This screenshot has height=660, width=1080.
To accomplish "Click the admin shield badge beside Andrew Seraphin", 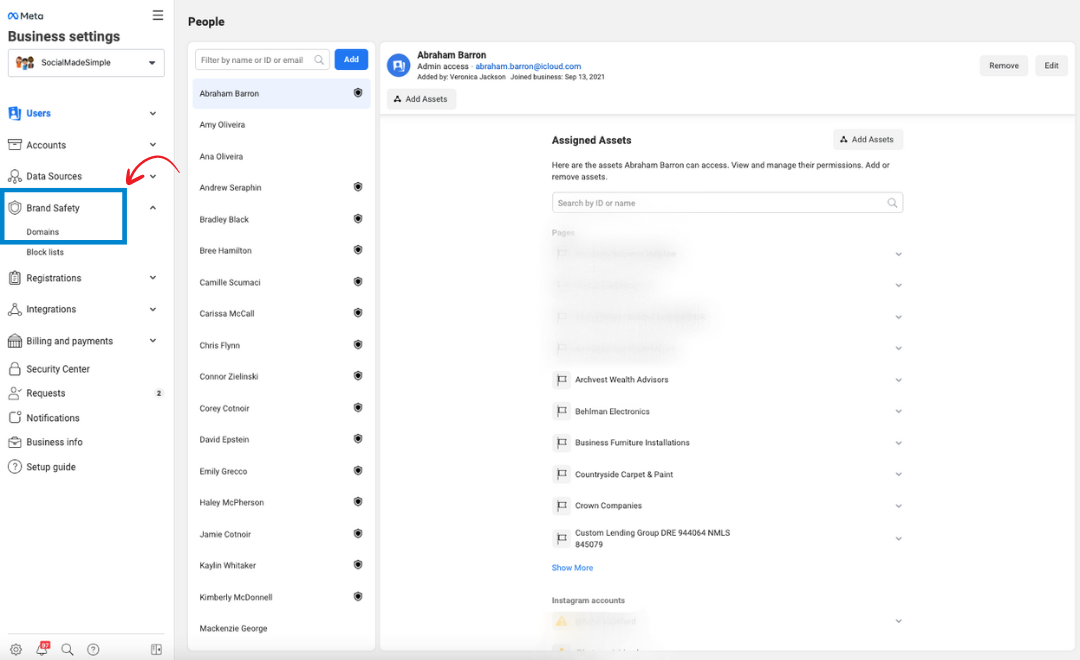I will [358, 187].
